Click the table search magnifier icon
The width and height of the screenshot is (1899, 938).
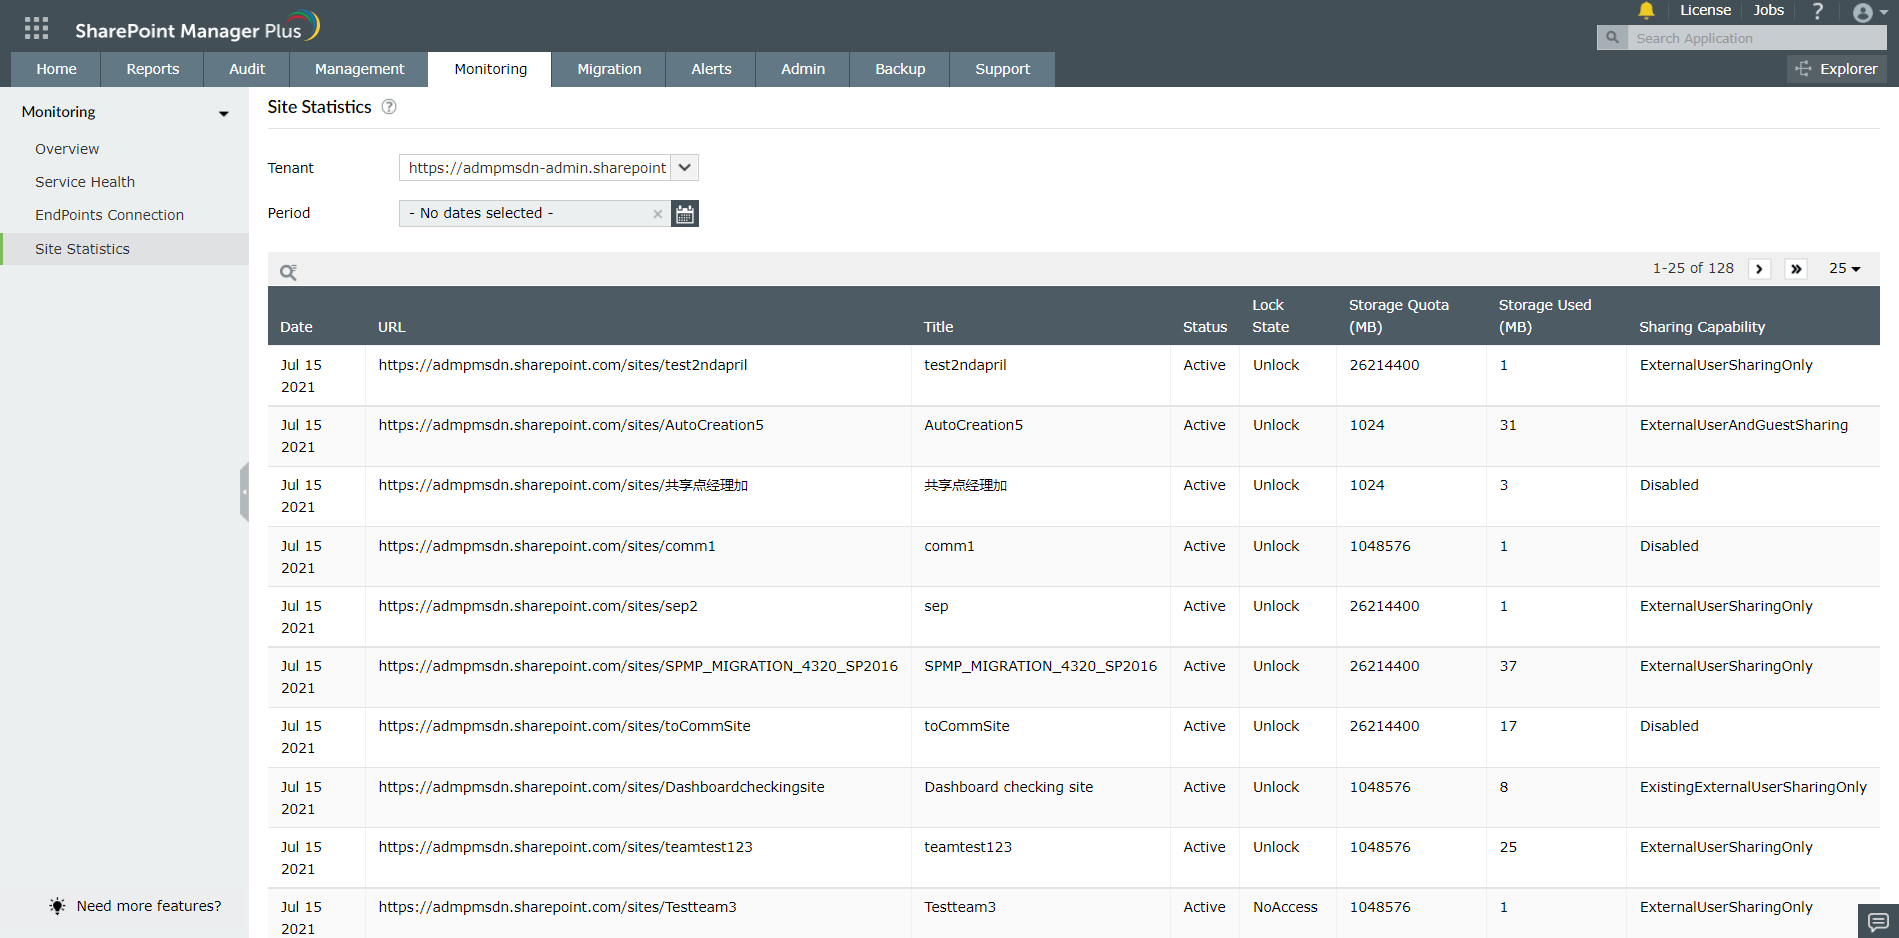[289, 271]
